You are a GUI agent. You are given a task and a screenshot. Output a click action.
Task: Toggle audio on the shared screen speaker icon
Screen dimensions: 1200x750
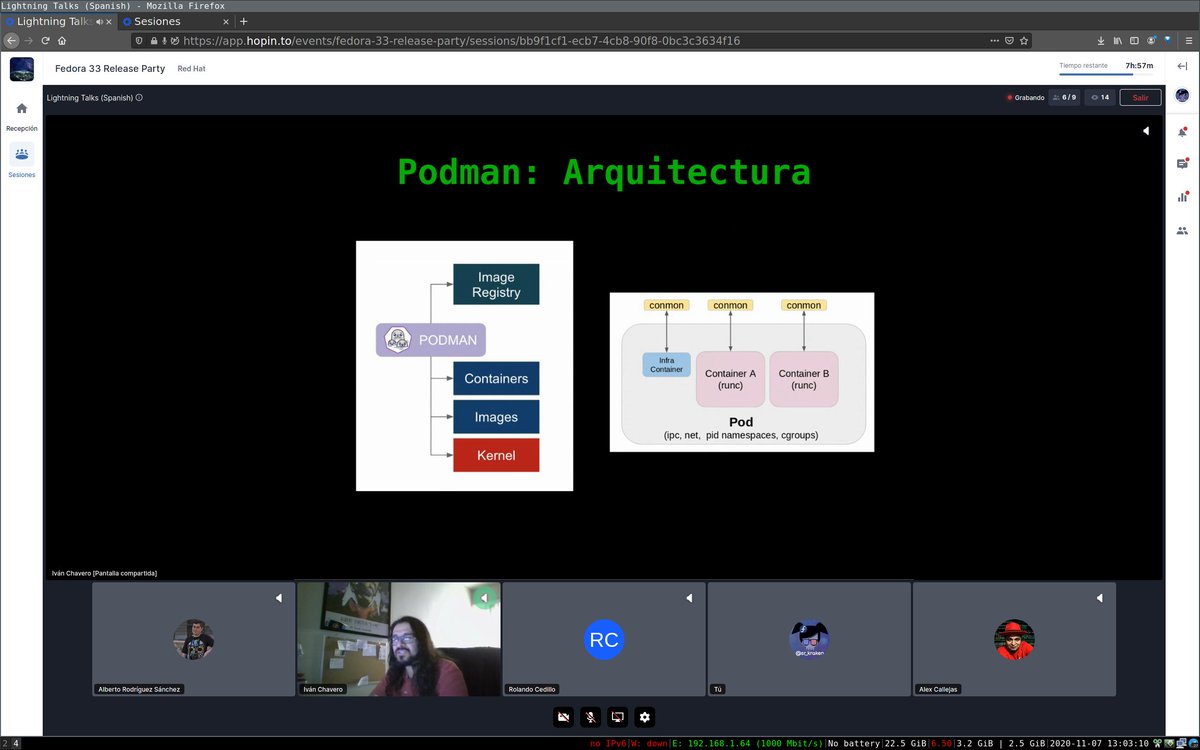(1146, 131)
